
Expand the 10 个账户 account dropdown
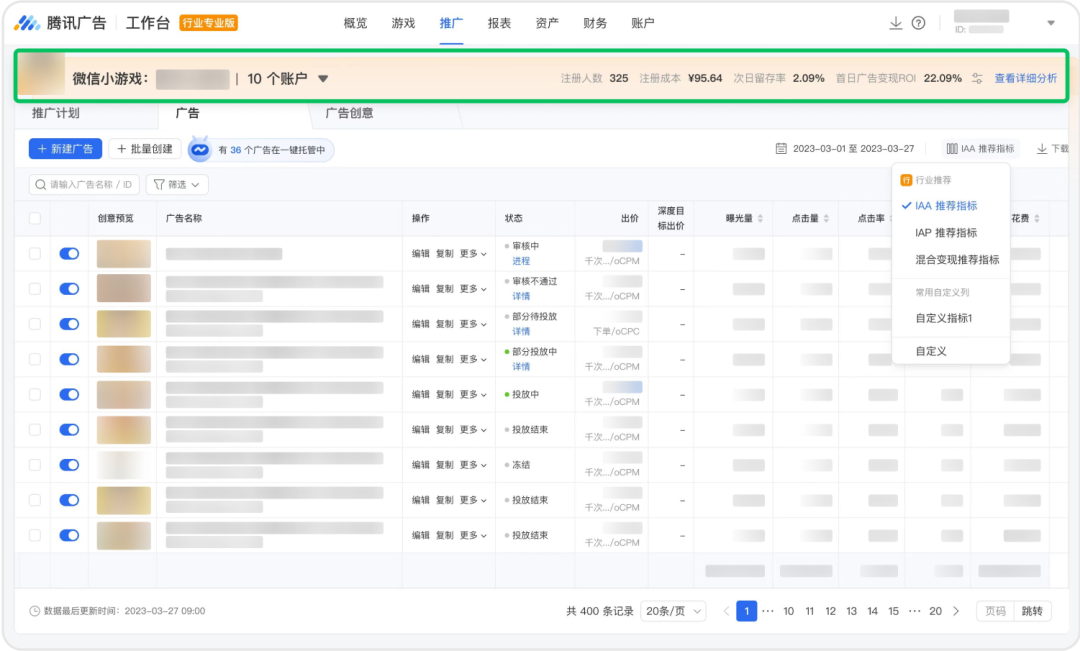[322, 79]
